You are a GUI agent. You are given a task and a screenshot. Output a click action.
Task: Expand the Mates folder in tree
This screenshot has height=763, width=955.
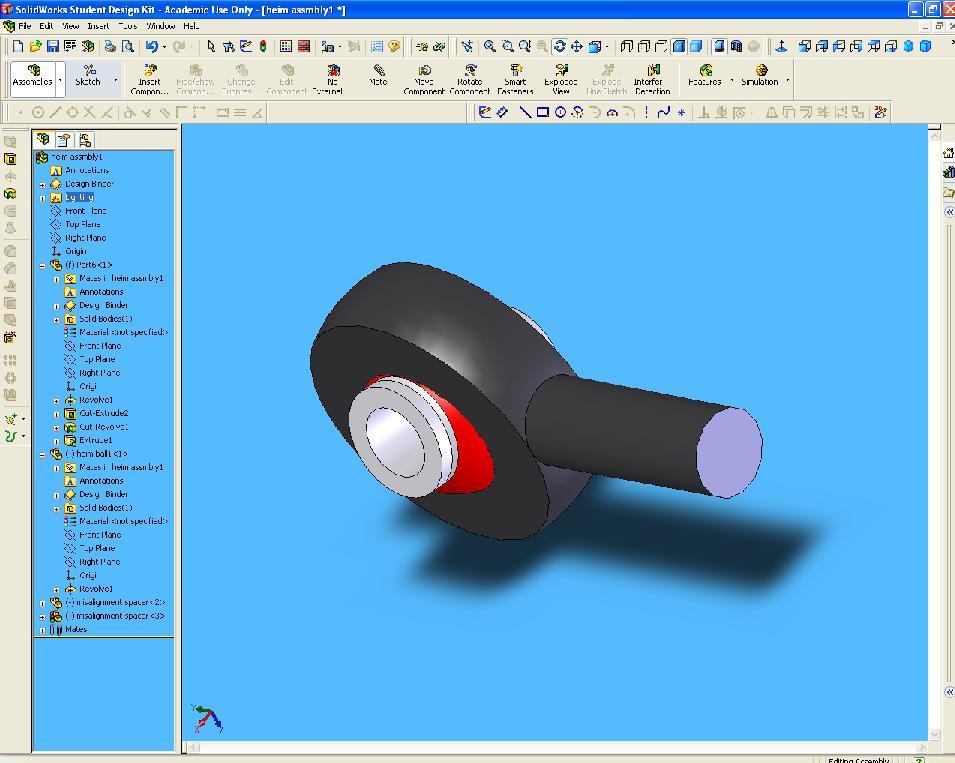(x=42, y=630)
